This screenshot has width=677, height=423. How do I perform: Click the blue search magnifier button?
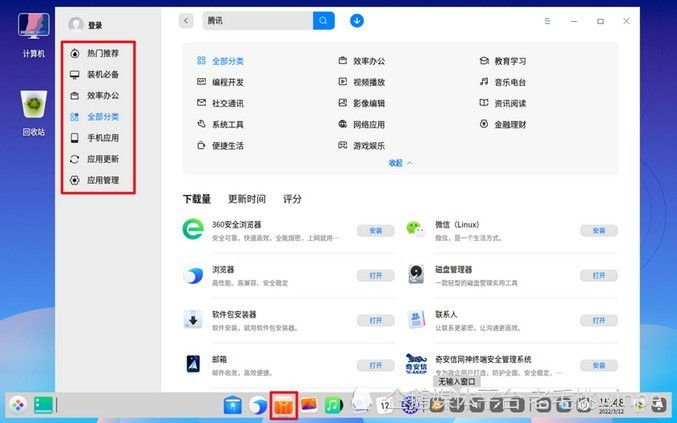tap(323, 21)
